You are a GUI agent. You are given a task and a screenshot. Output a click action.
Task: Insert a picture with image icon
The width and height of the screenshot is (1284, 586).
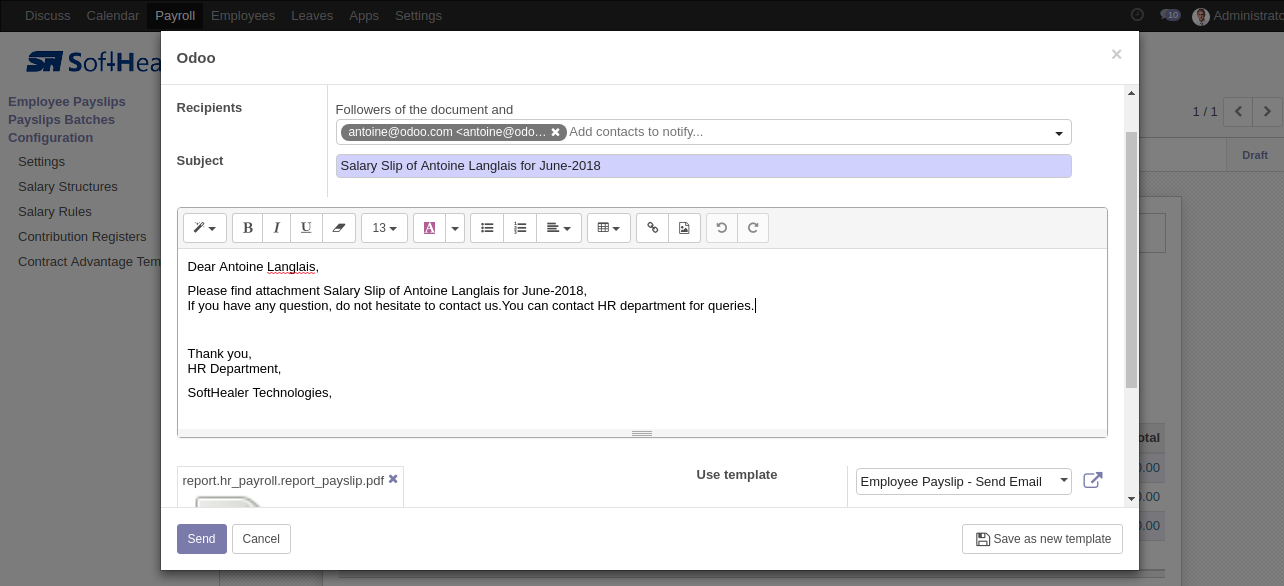(x=684, y=228)
